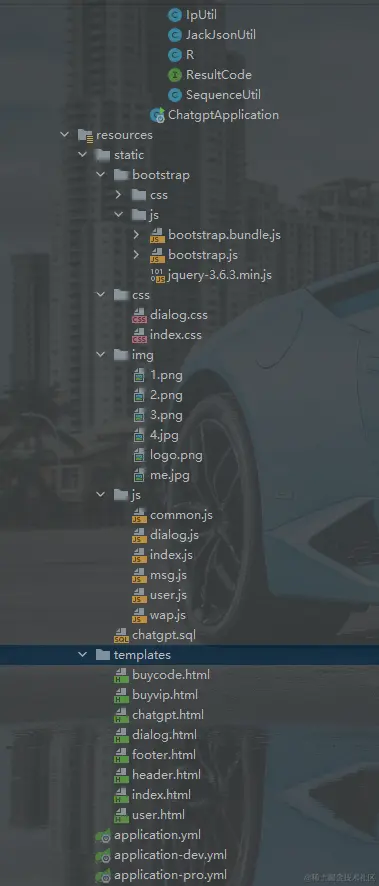The width and height of the screenshot is (379, 886).
Task: Click the class icon beside R
Action: coord(175,55)
